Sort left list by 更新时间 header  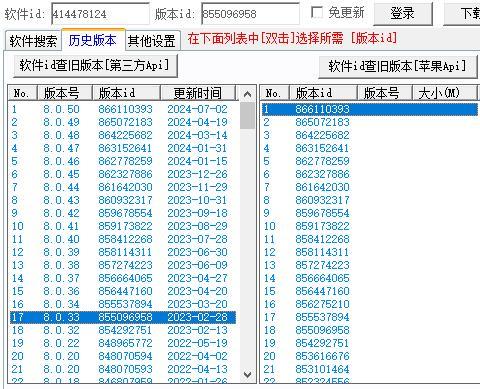[x=198, y=93]
